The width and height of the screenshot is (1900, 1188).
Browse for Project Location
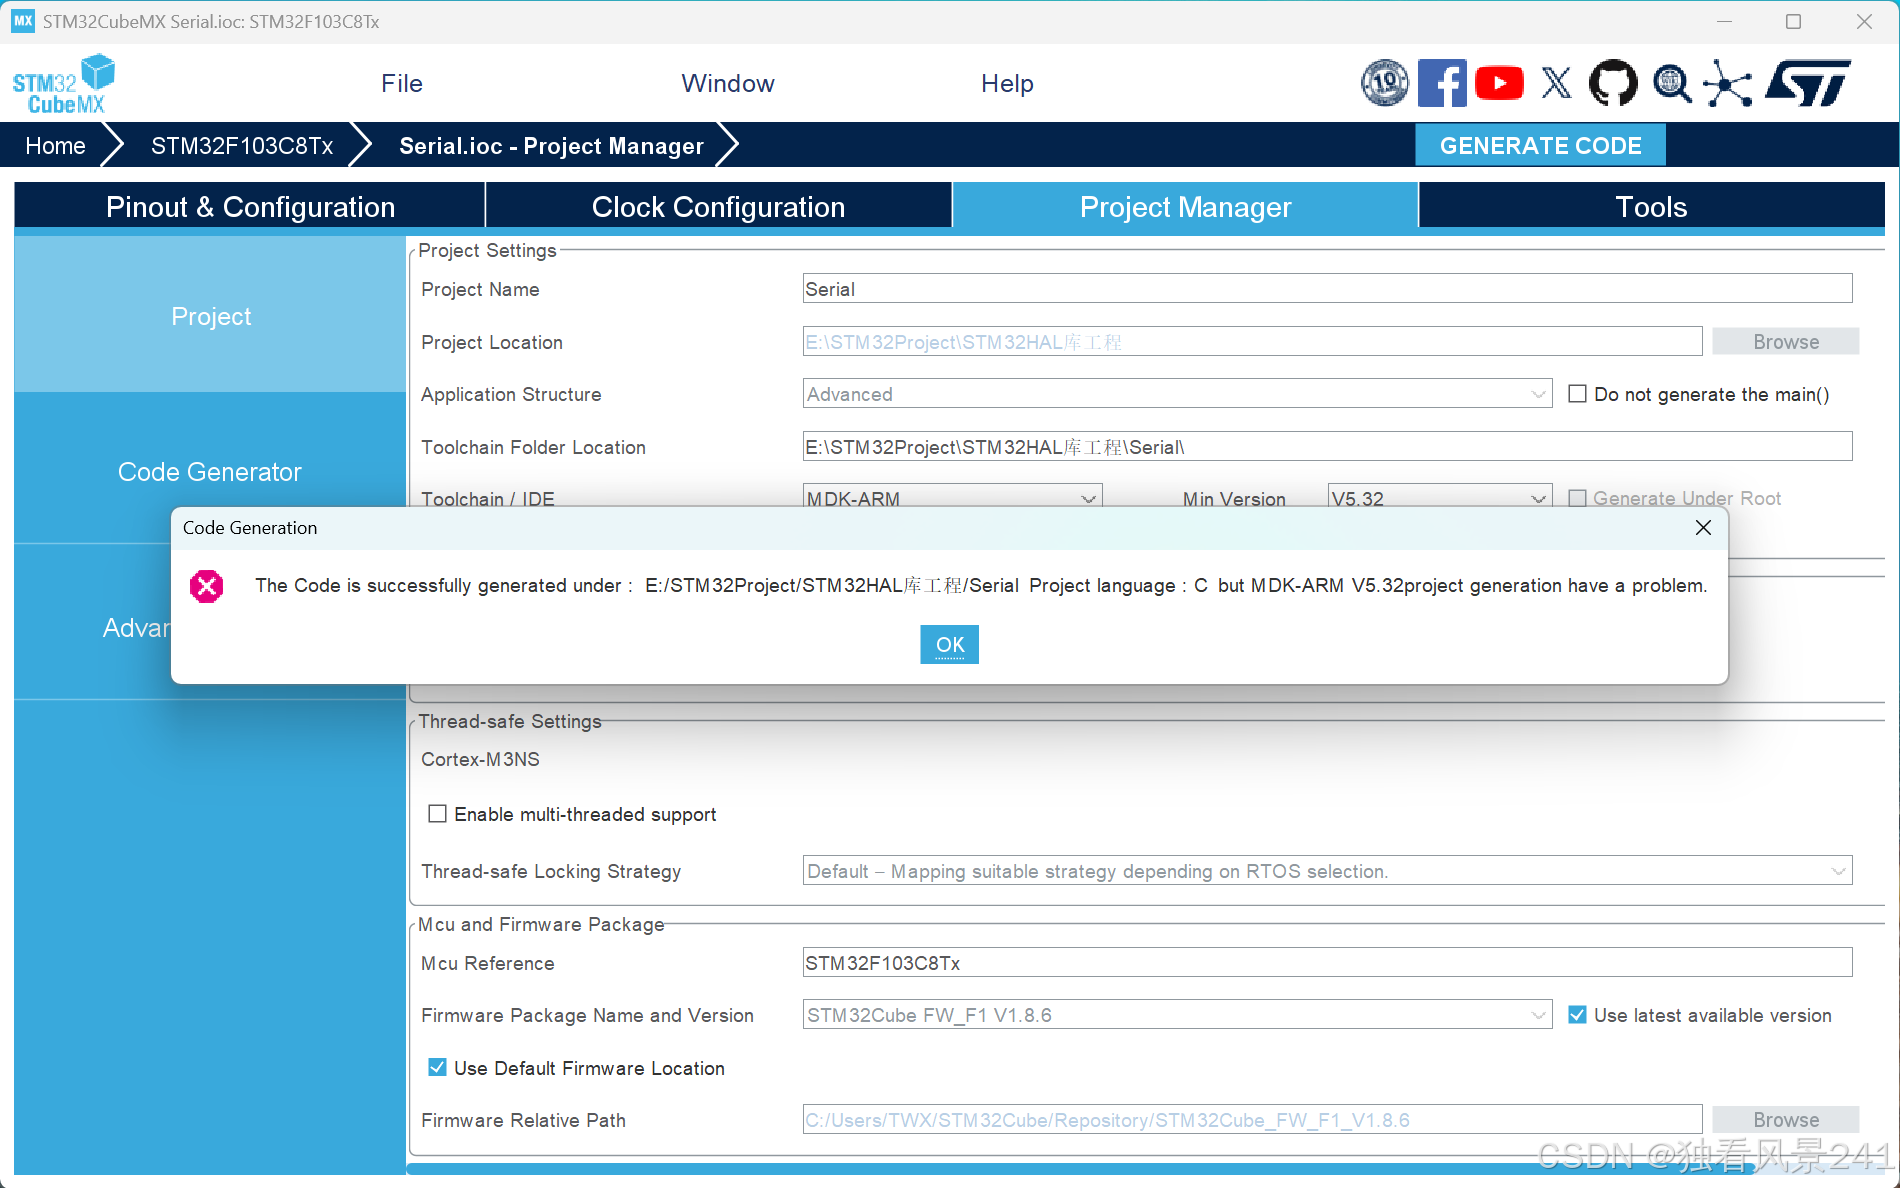1786,342
